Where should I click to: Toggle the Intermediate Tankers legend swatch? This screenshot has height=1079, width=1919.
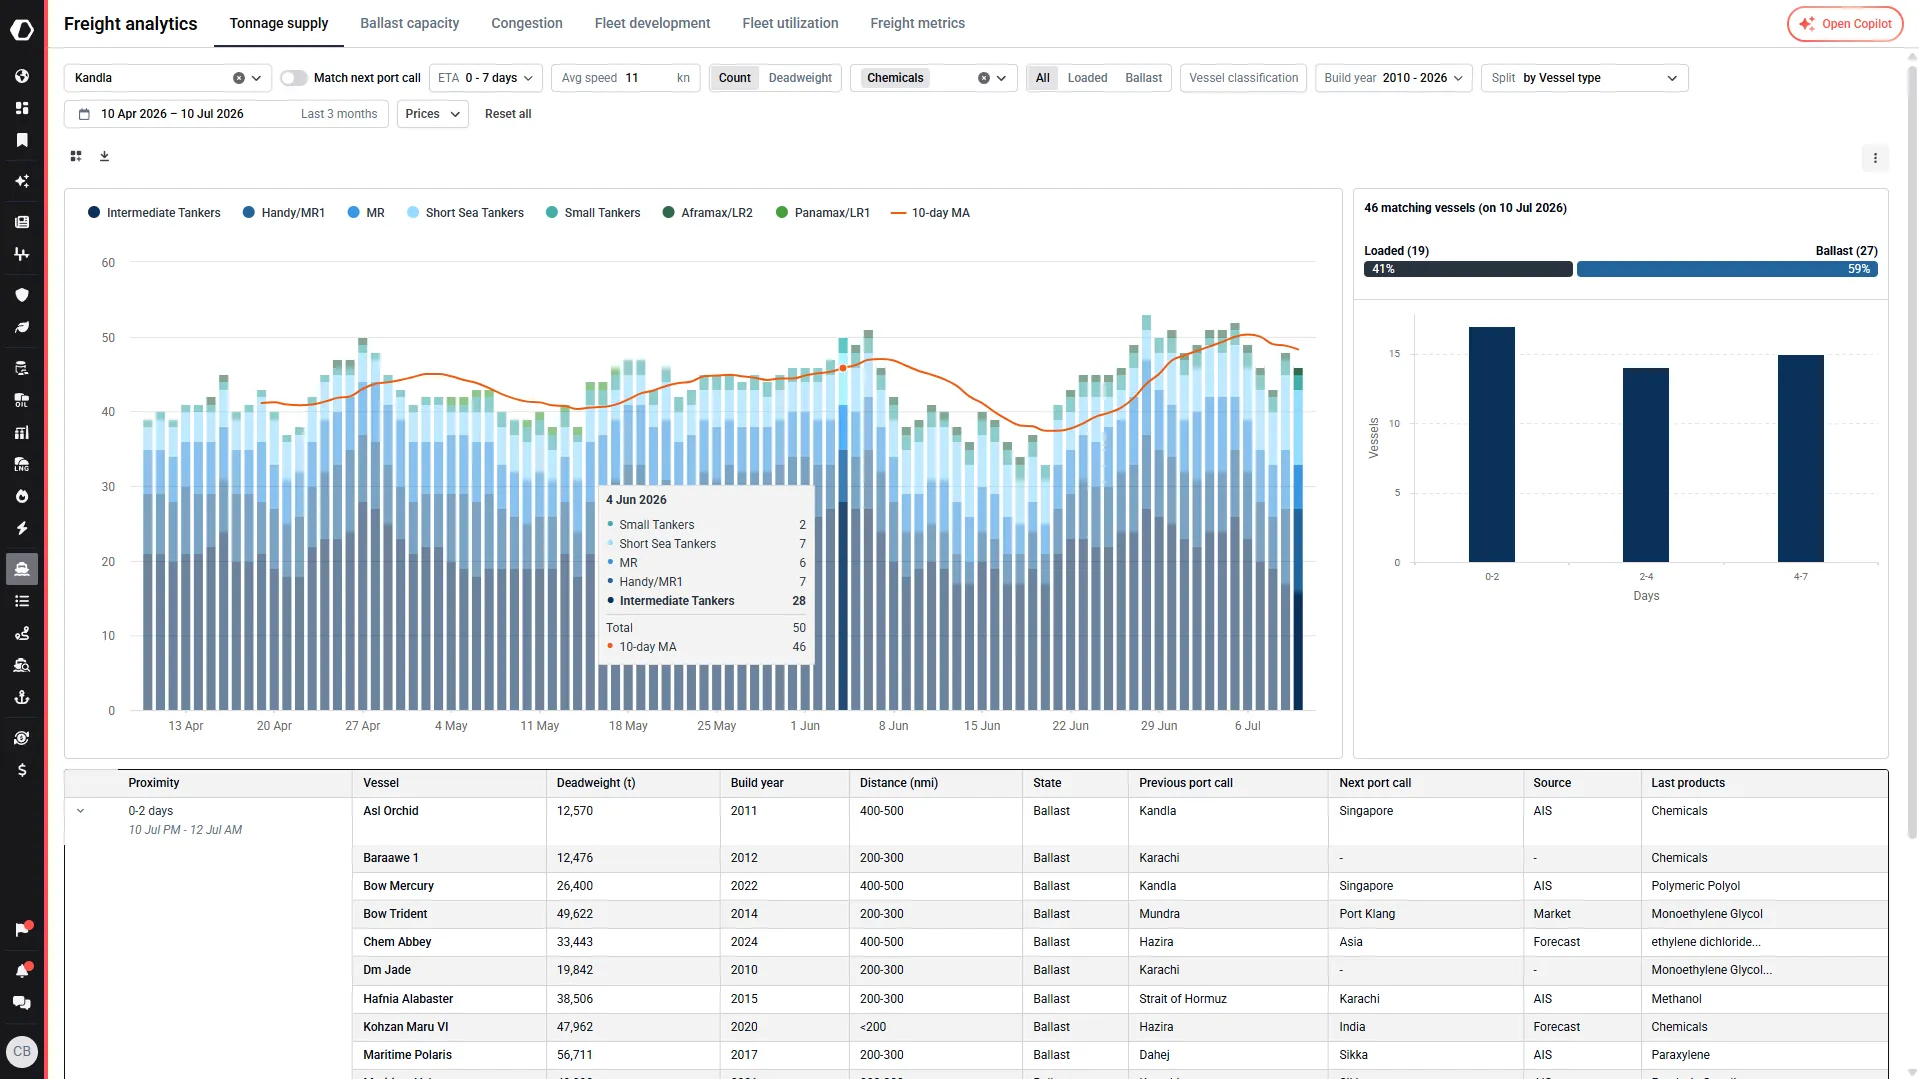point(94,213)
